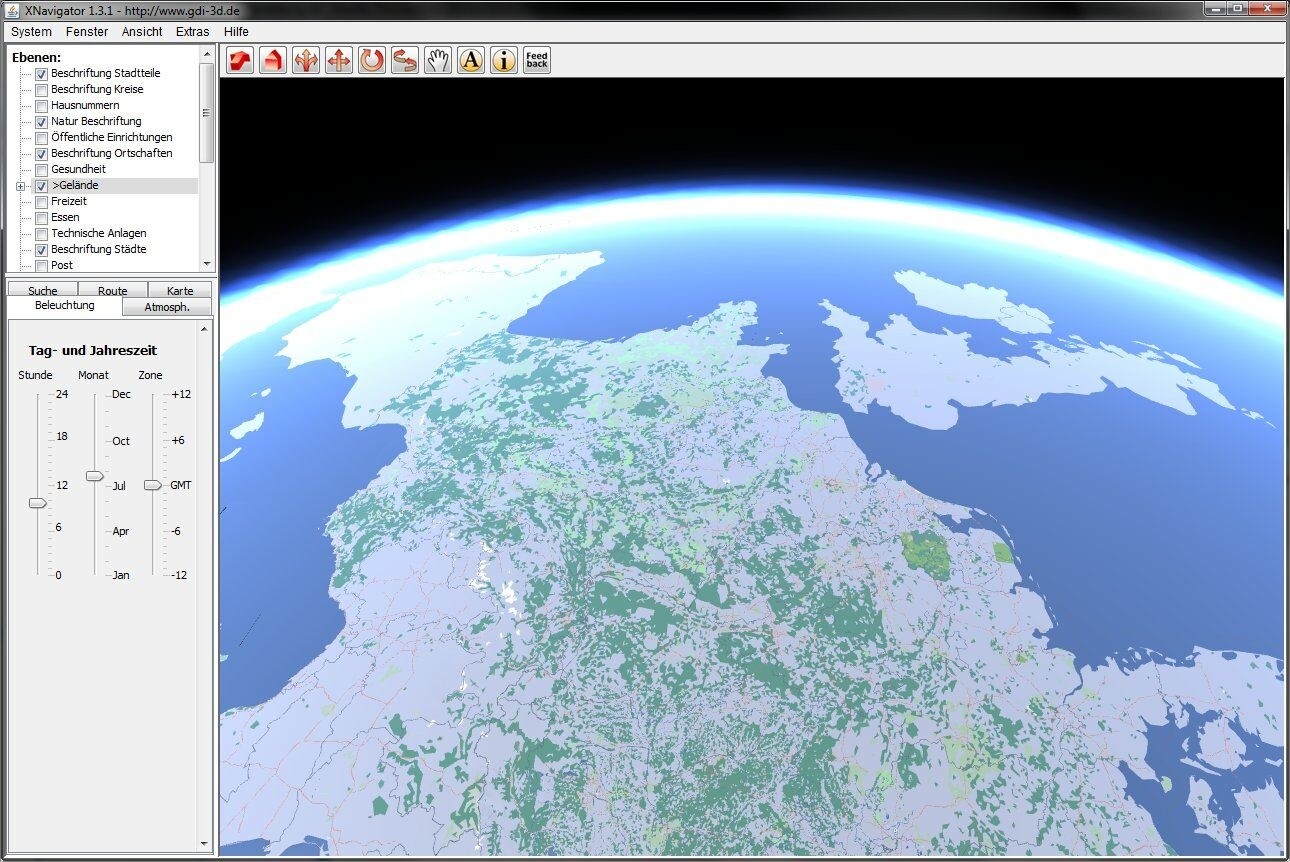Click the layers panel scrollbar down arrow
Image resolution: width=1290 pixels, height=862 pixels.
tap(207, 263)
